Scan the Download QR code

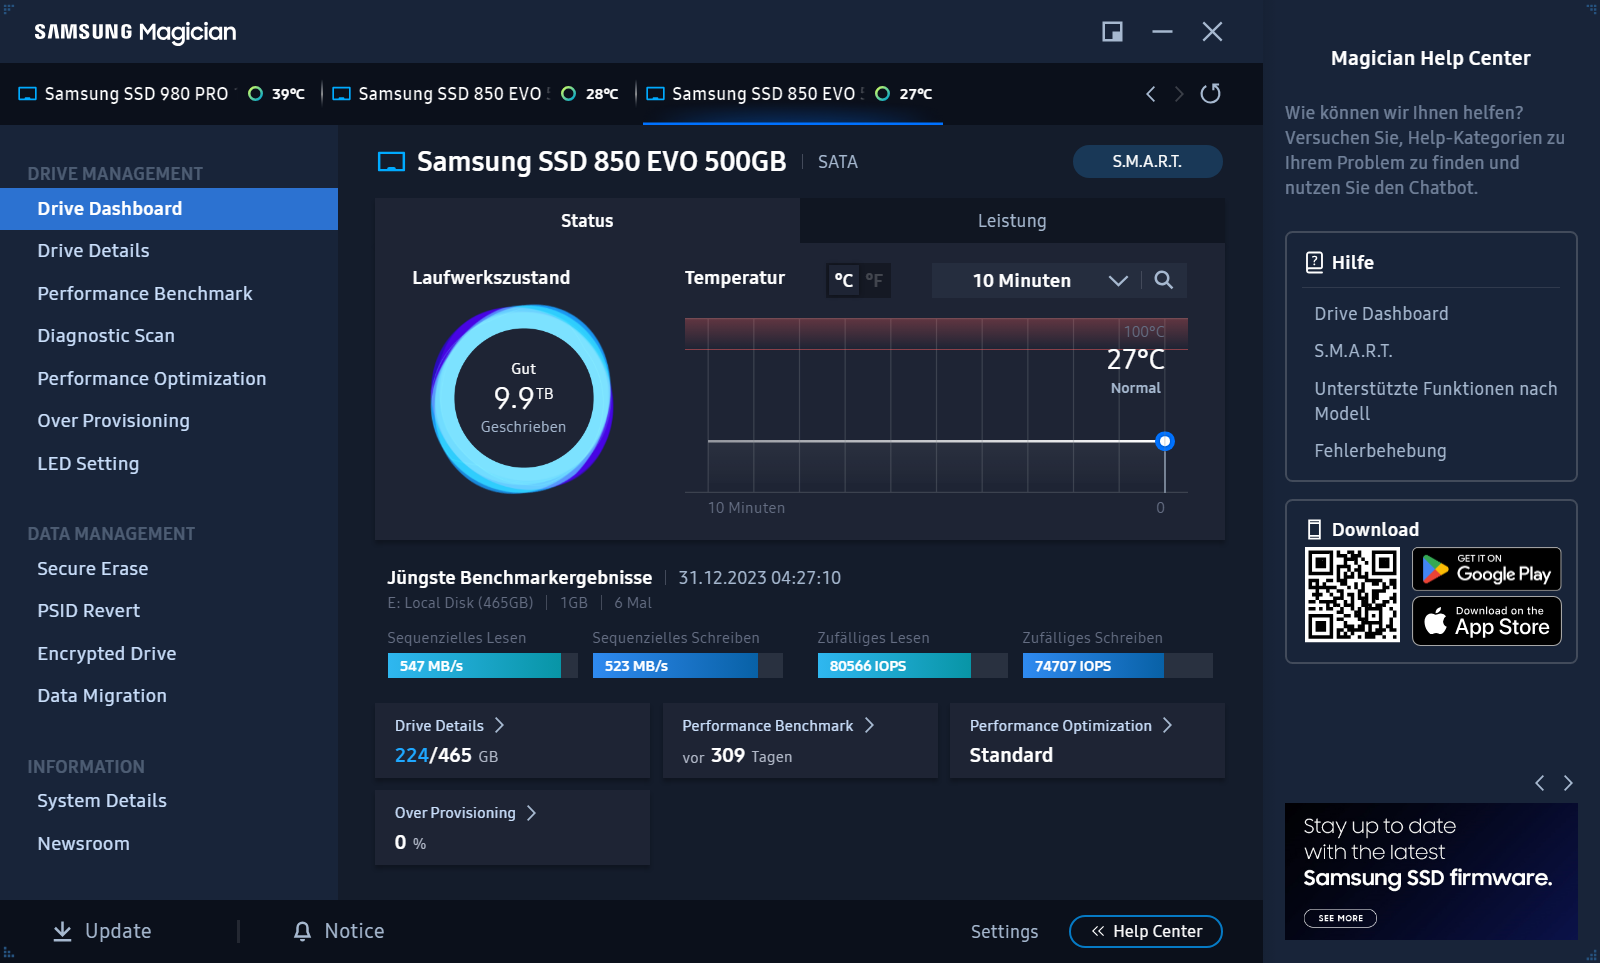[x=1352, y=595]
